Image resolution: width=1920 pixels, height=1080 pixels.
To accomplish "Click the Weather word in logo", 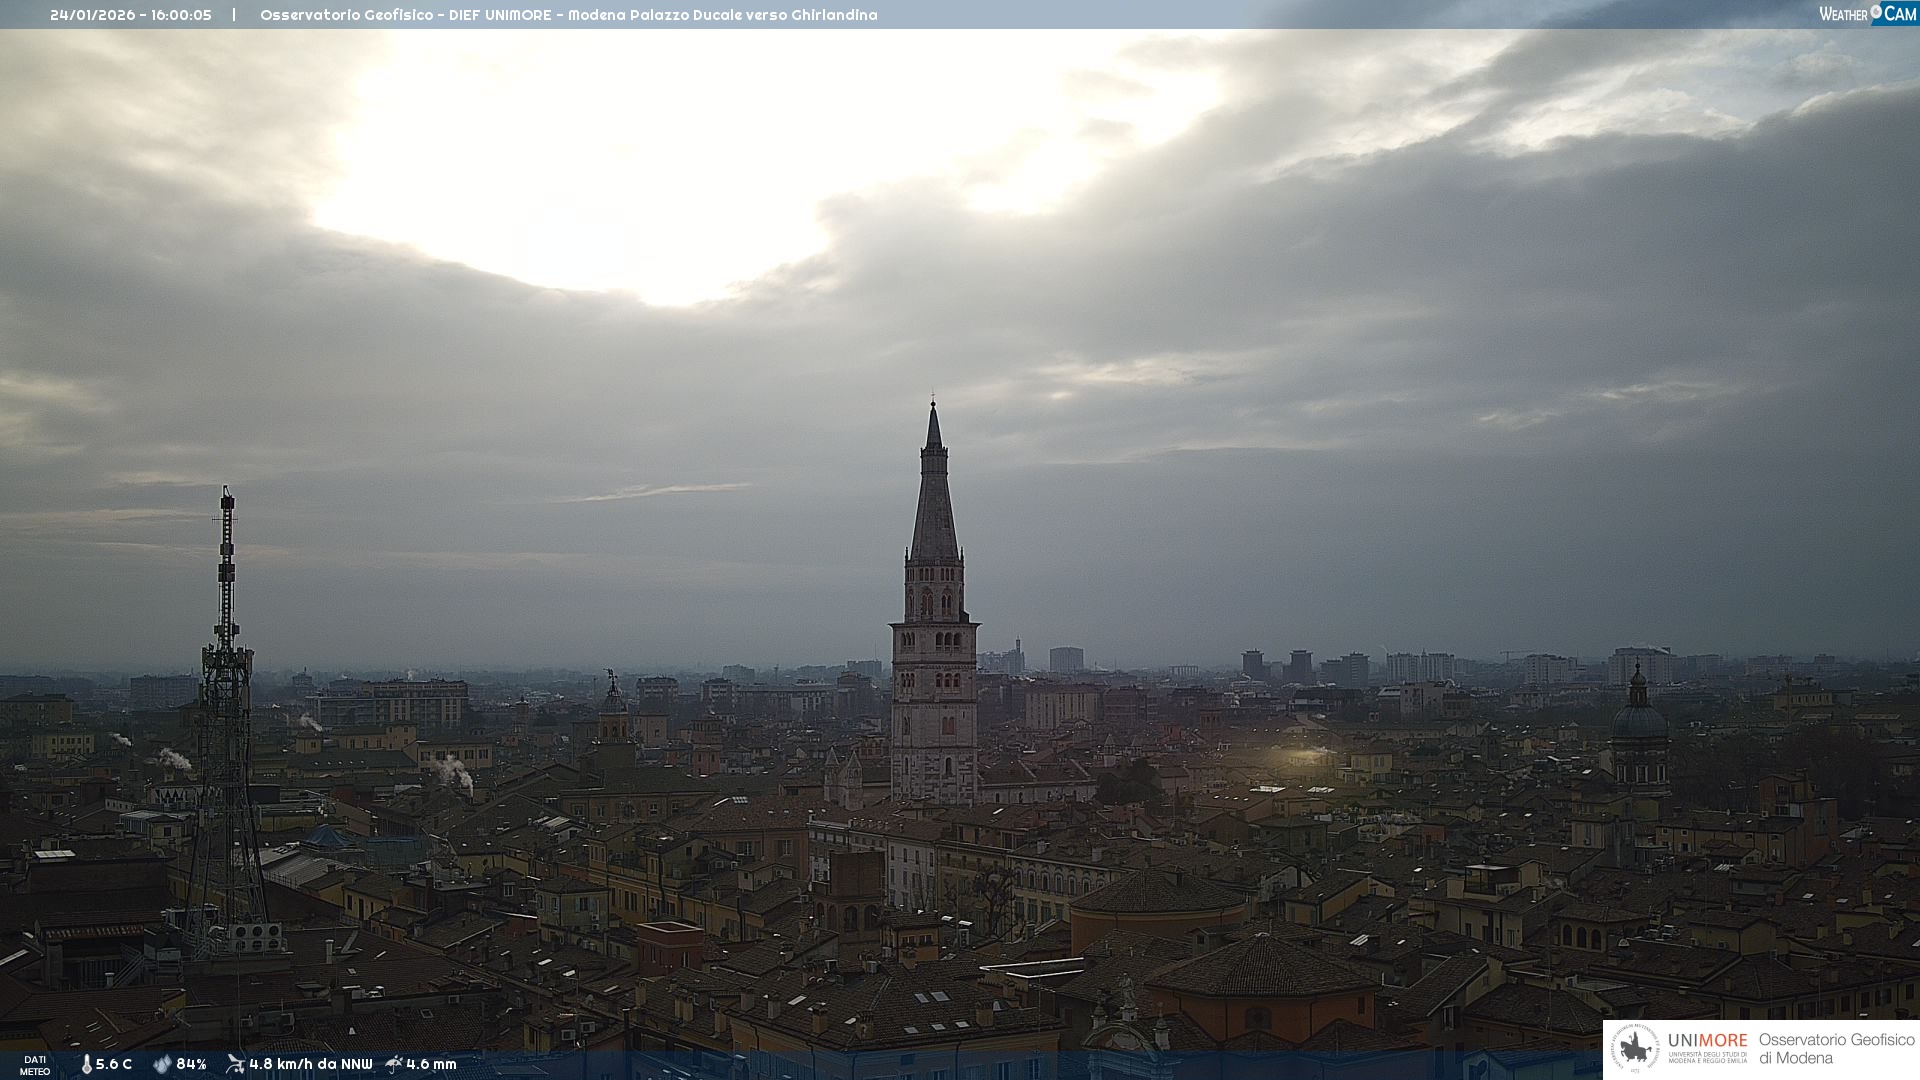I will [1843, 14].
